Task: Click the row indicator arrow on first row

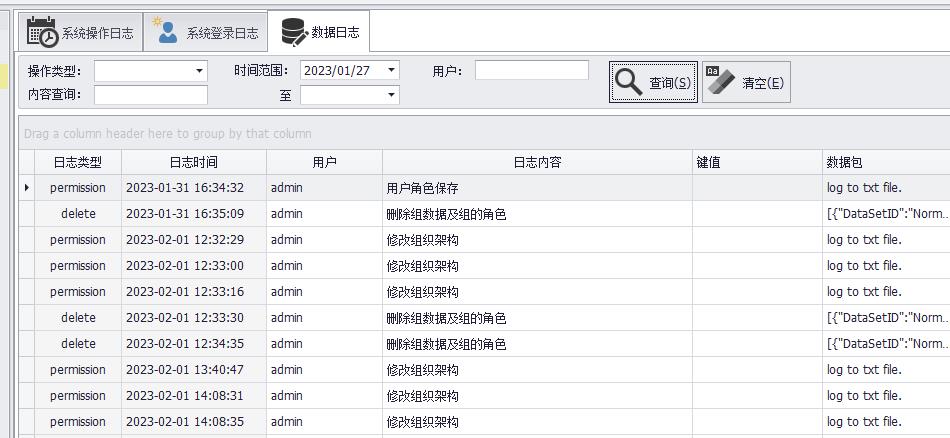Action: click(x=26, y=188)
